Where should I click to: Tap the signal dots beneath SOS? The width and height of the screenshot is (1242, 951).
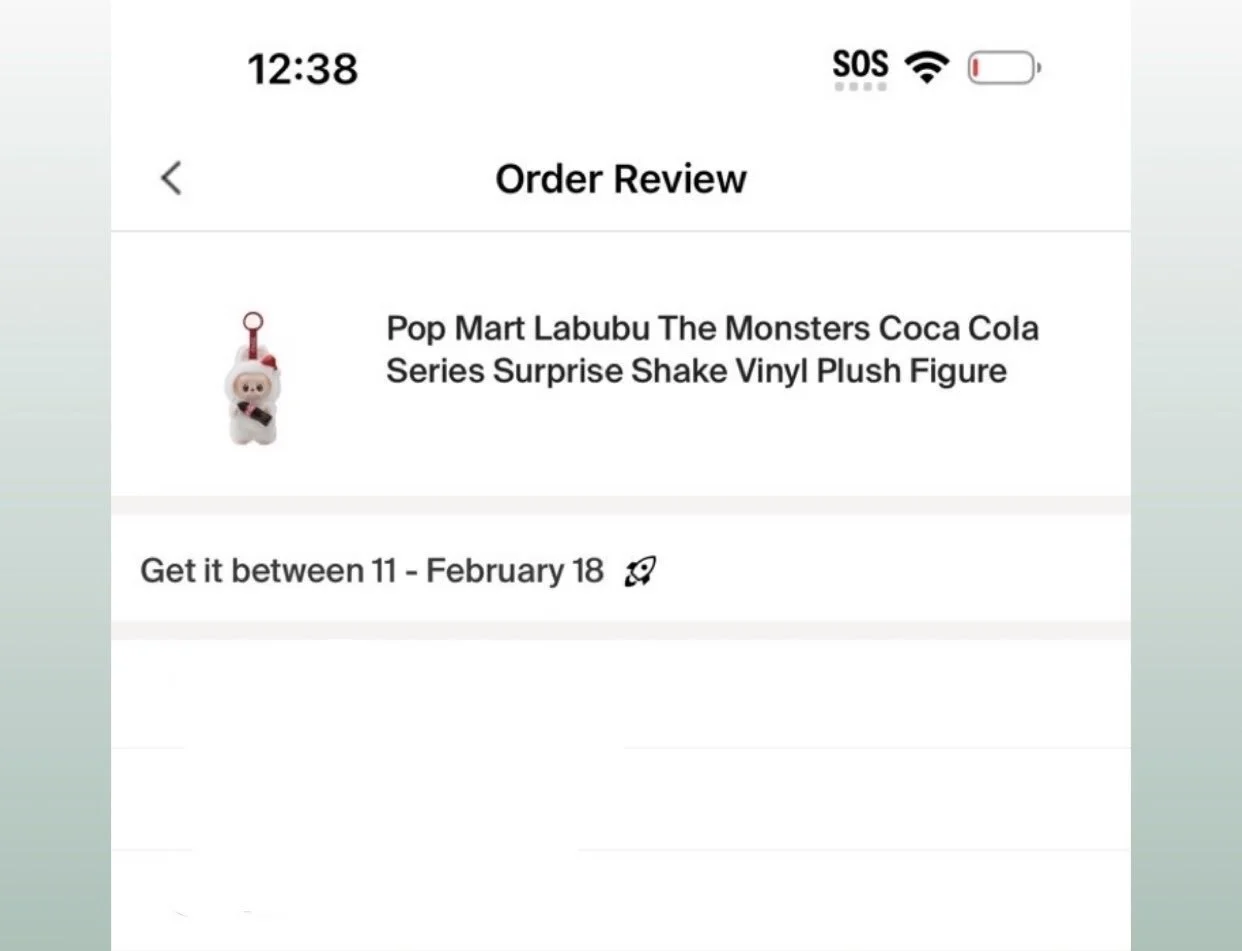[860, 87]
